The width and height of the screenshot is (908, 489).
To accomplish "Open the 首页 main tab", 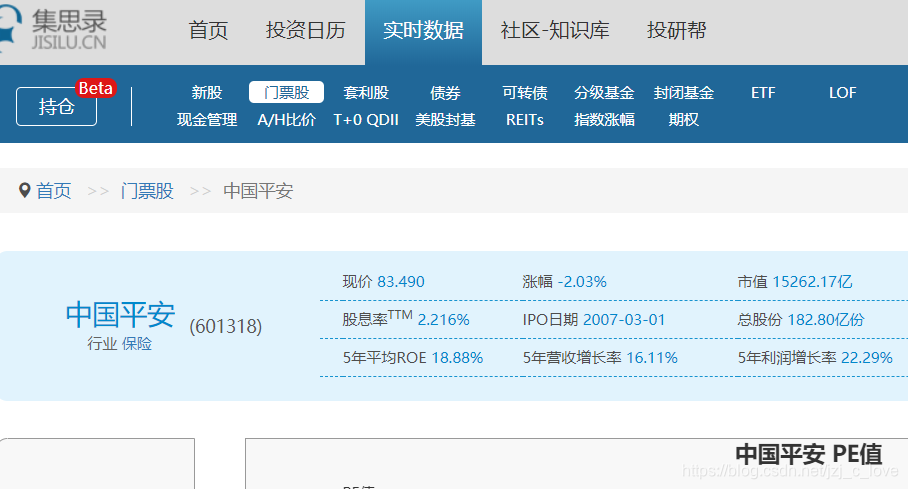I will pyautogui.click(x=208, y=30).
